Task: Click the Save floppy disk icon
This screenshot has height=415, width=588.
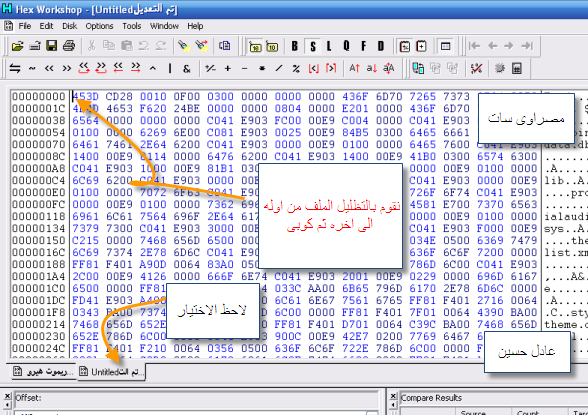Action: pos(51,46)
